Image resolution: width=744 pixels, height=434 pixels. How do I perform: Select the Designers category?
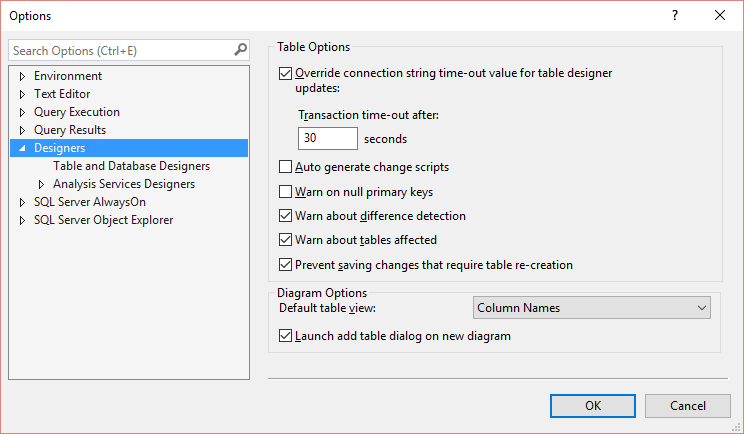pos(59,148)
